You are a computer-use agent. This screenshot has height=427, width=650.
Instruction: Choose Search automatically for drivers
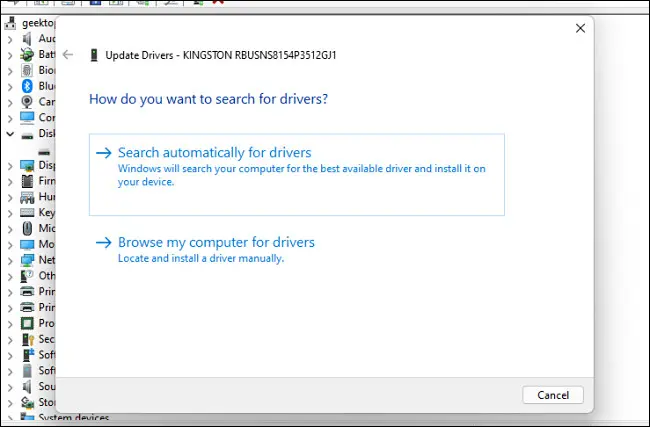297,175
